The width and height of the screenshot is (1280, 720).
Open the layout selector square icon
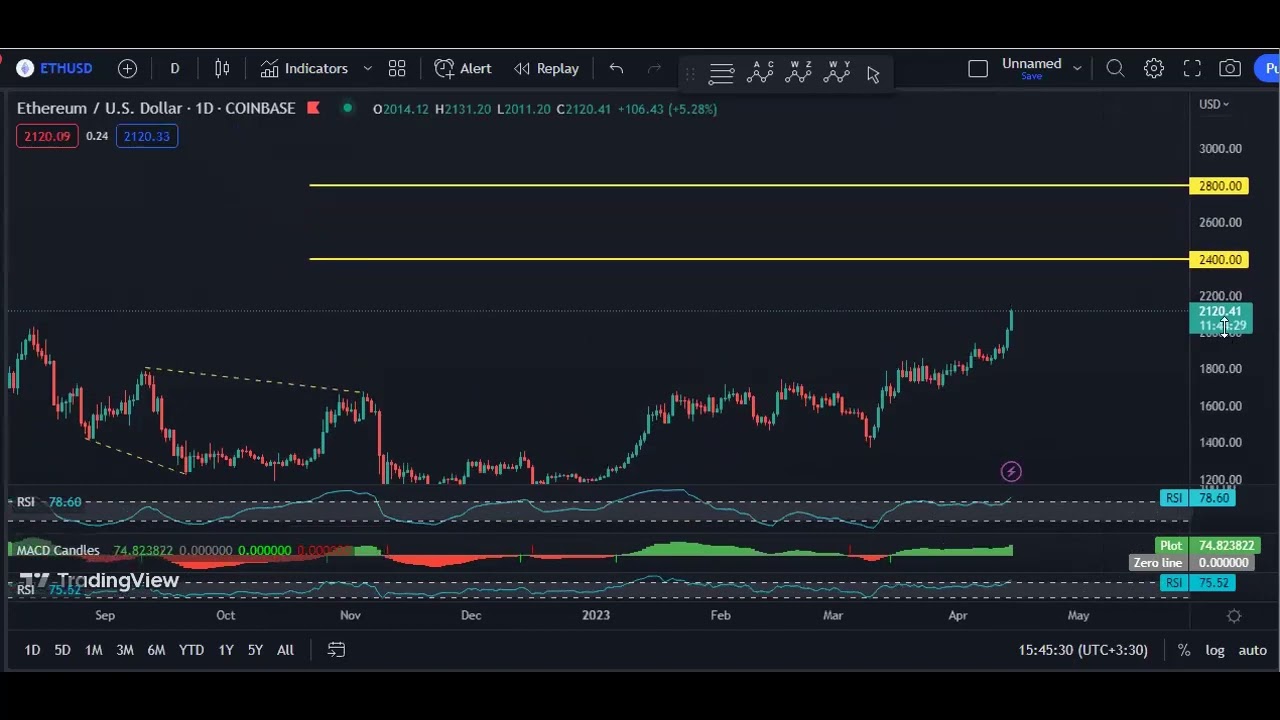point(978,68)
